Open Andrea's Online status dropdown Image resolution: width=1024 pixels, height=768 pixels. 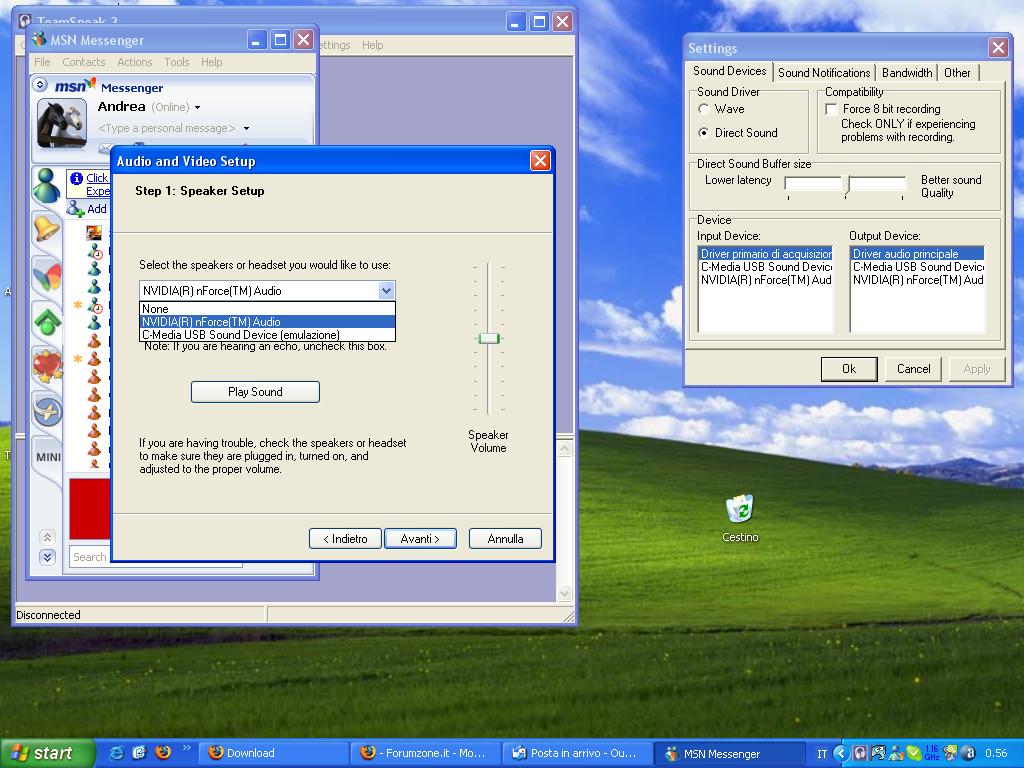point(197,107)
